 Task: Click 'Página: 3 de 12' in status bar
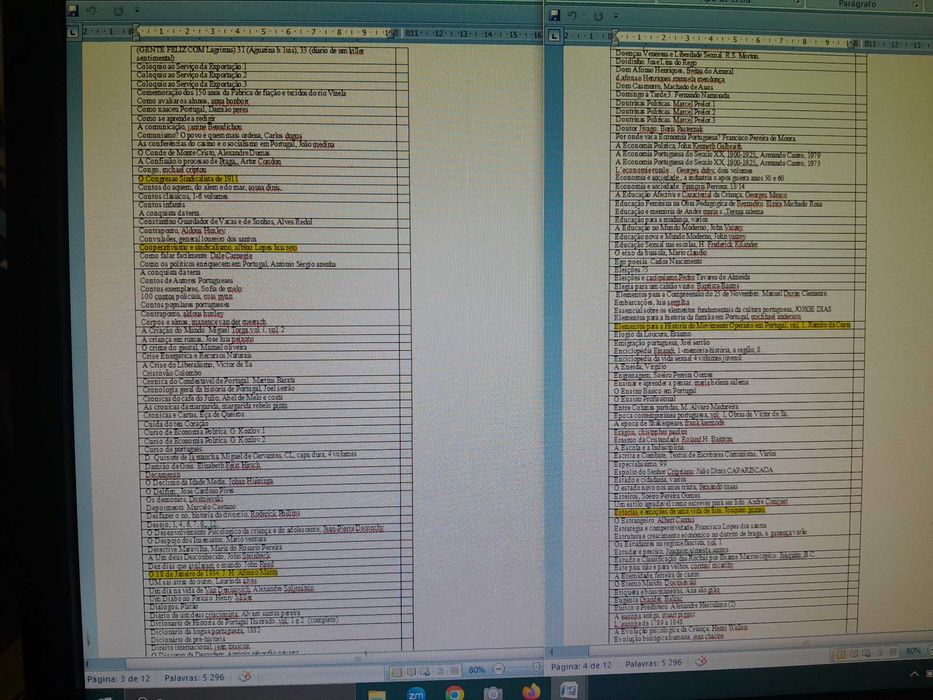(x=118, y=678)
